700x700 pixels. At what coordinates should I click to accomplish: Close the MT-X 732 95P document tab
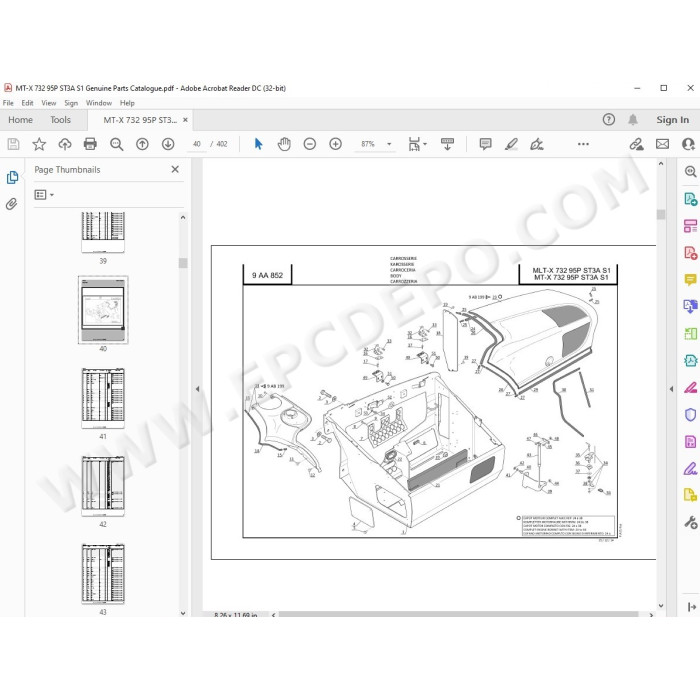[185, 120]
